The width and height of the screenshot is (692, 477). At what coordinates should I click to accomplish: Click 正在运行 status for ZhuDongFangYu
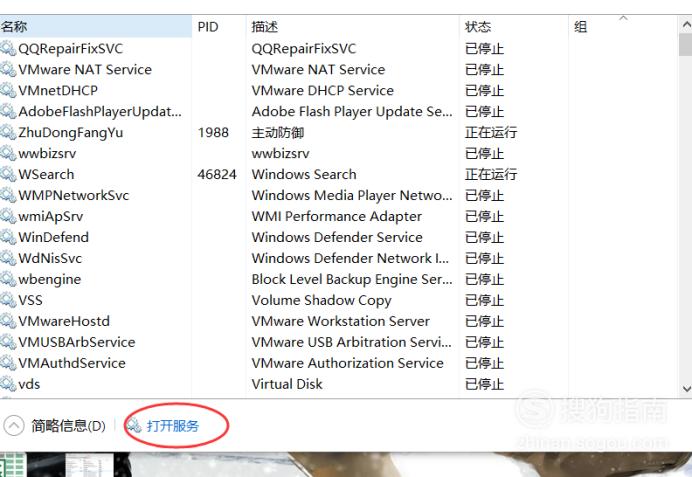491,132
